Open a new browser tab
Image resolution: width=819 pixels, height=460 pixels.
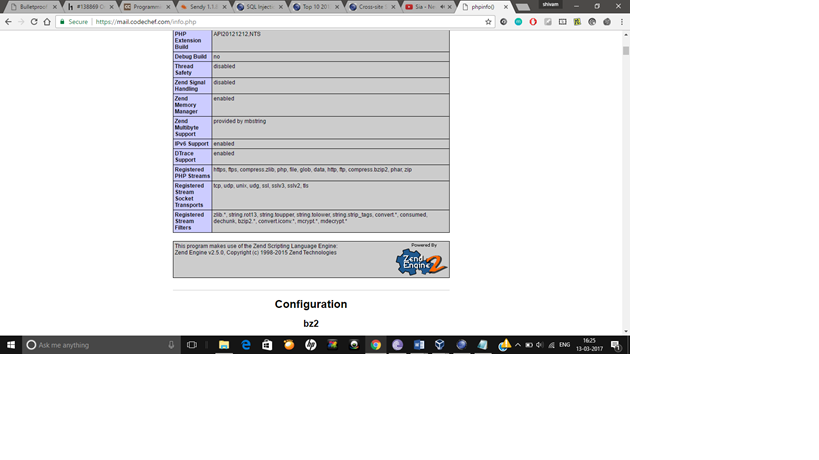coord(522,7)
